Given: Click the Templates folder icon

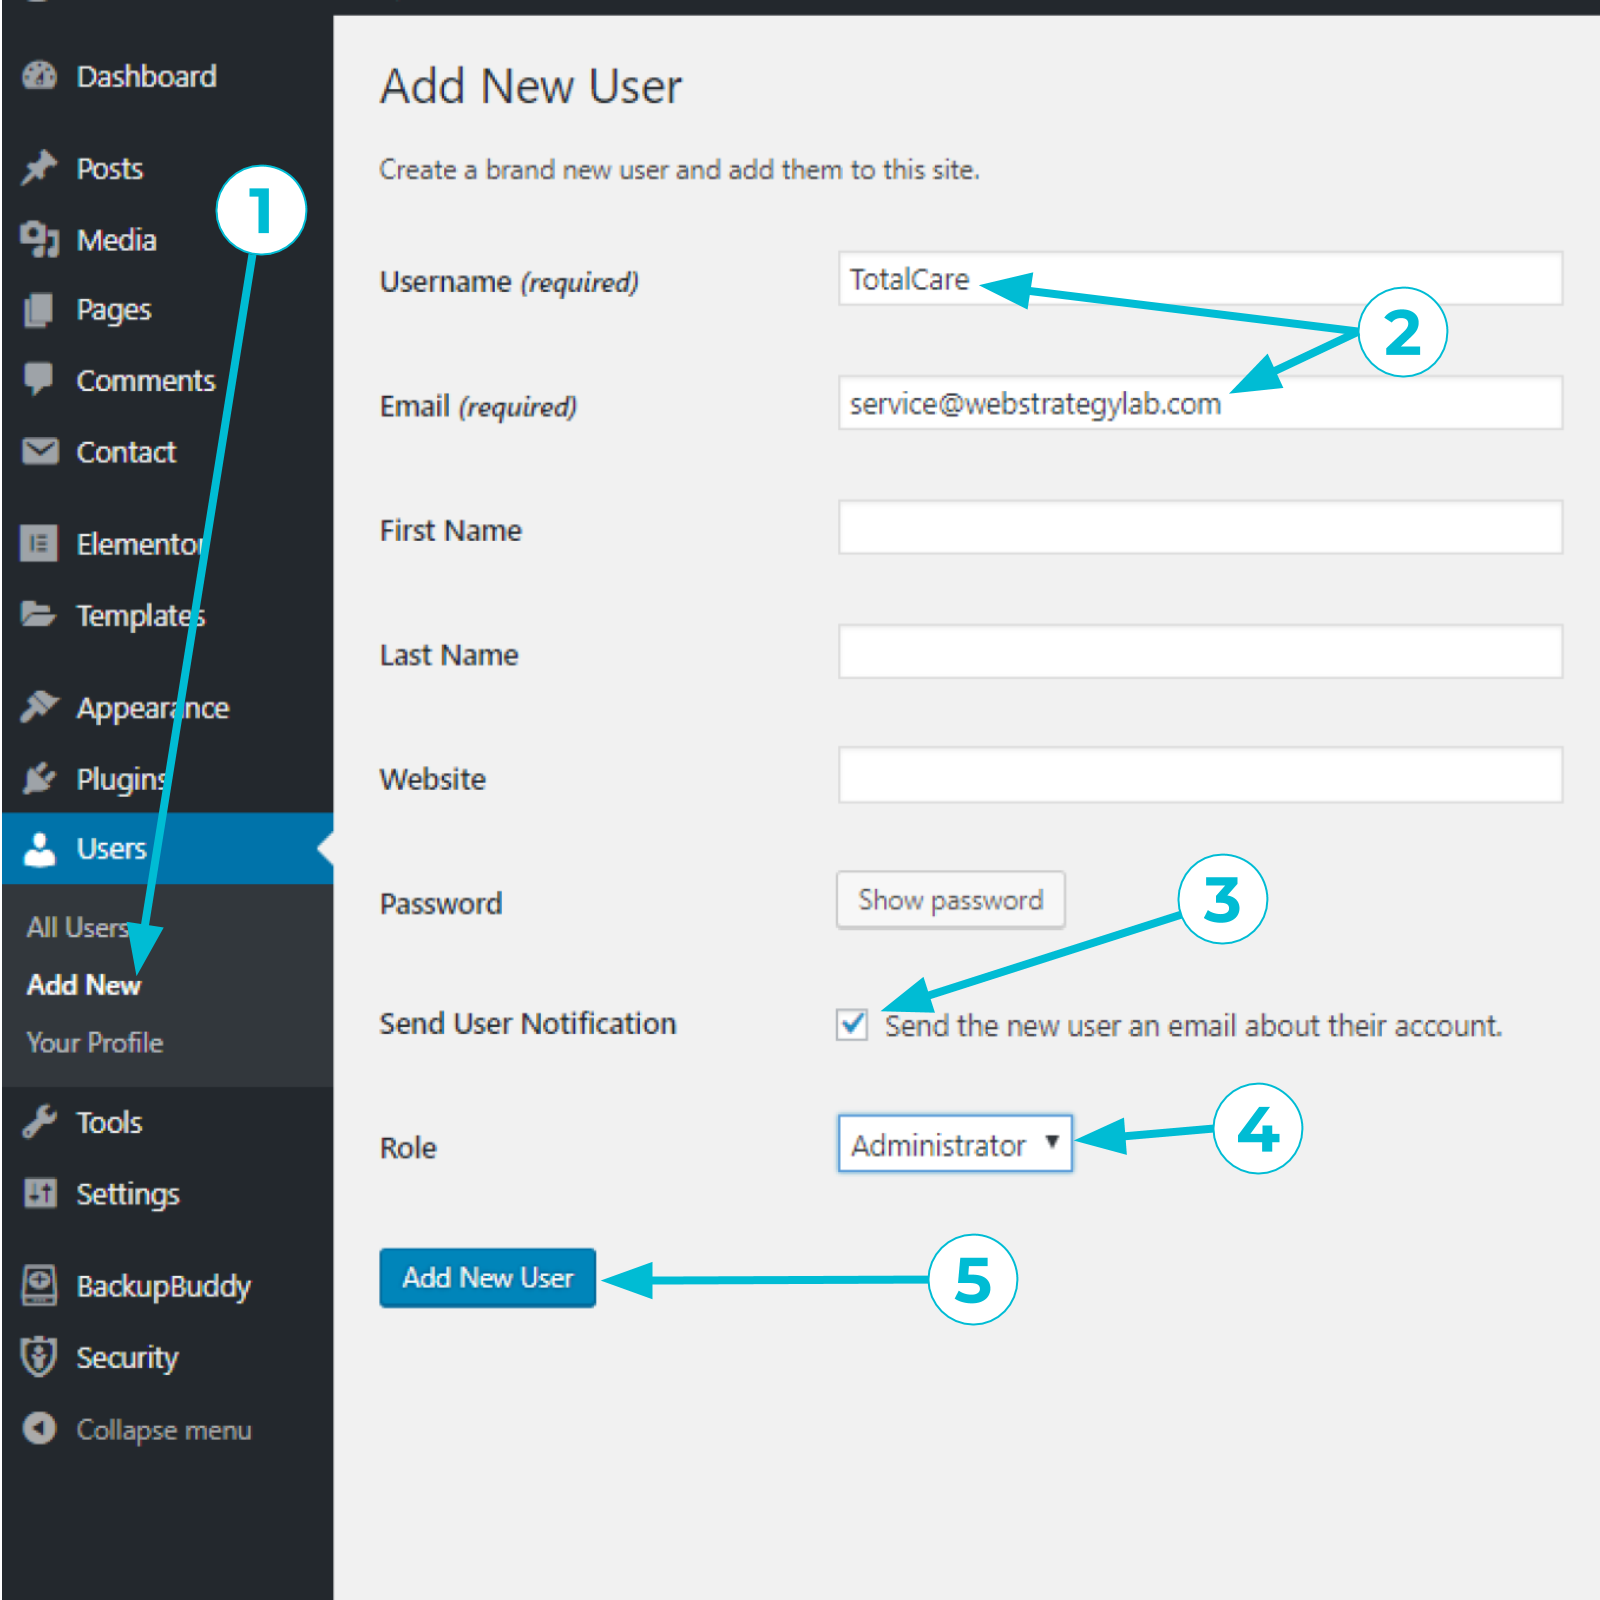Looking at the screenshot, I should (x=40, y=614).
